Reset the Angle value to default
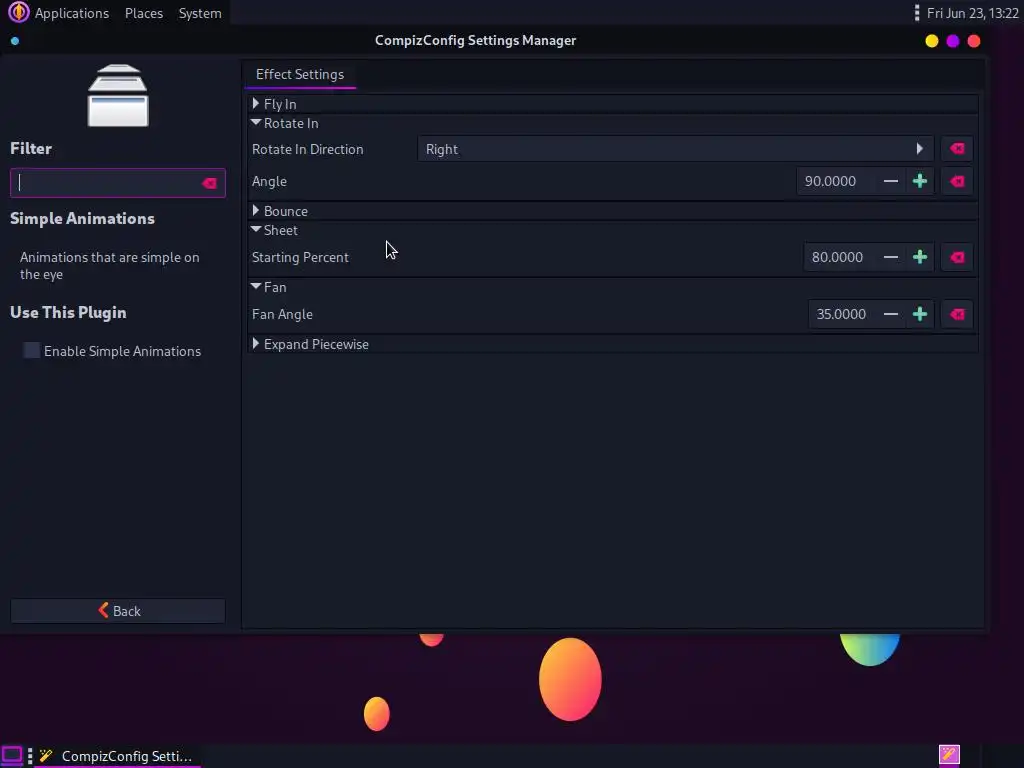1024x768 pixels. click(x=957, y=181)
